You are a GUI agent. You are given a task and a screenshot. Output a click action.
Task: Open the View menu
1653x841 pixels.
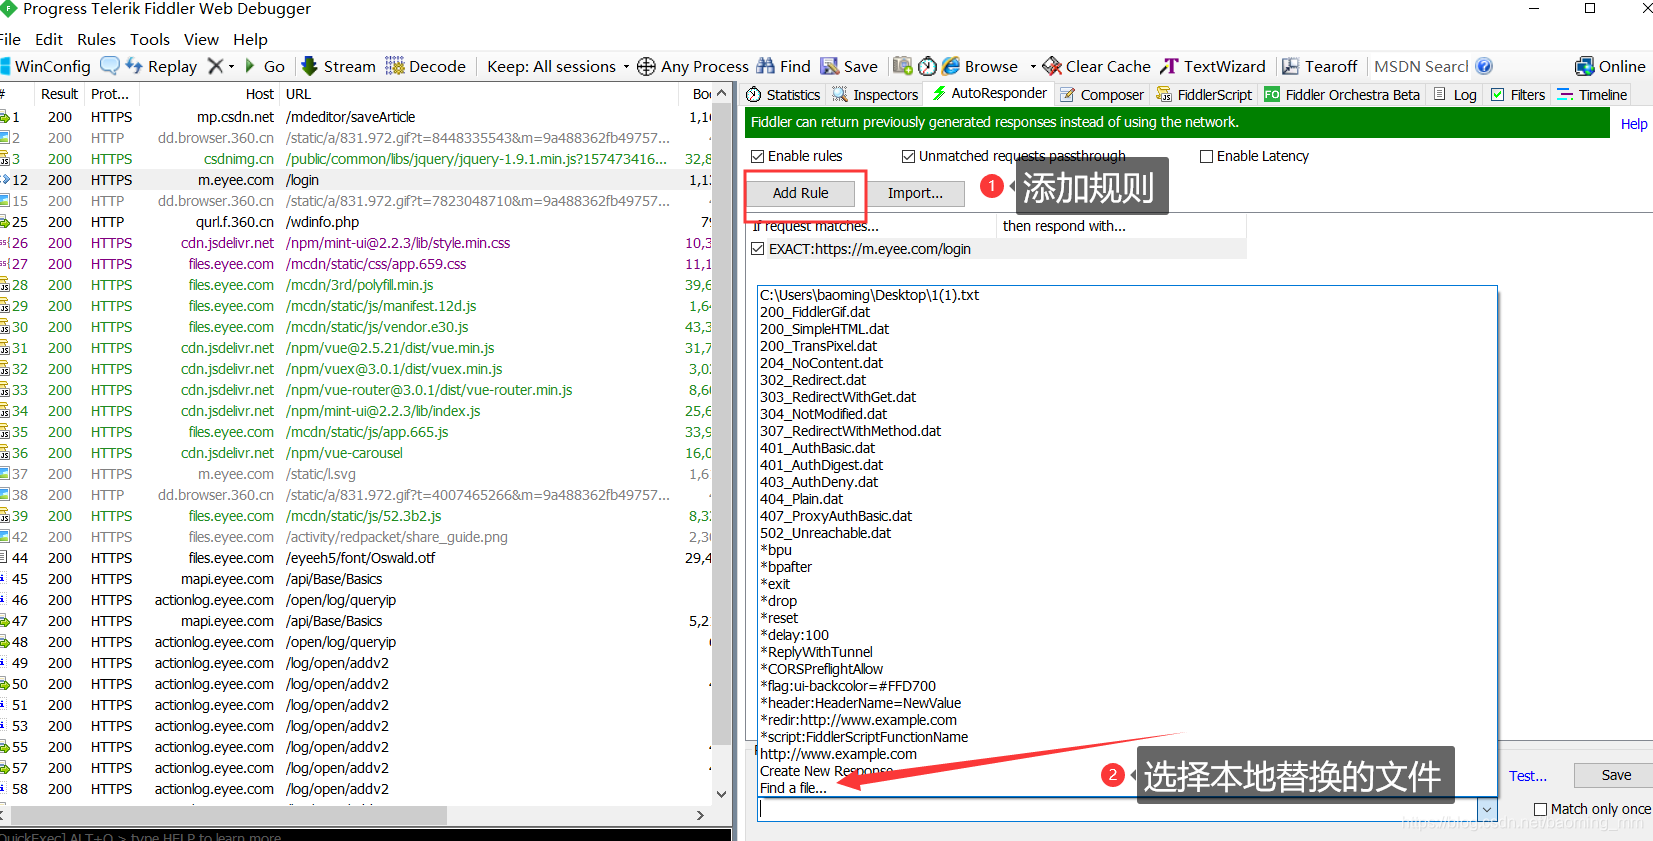pyautogui.click(x=201, y=39)
